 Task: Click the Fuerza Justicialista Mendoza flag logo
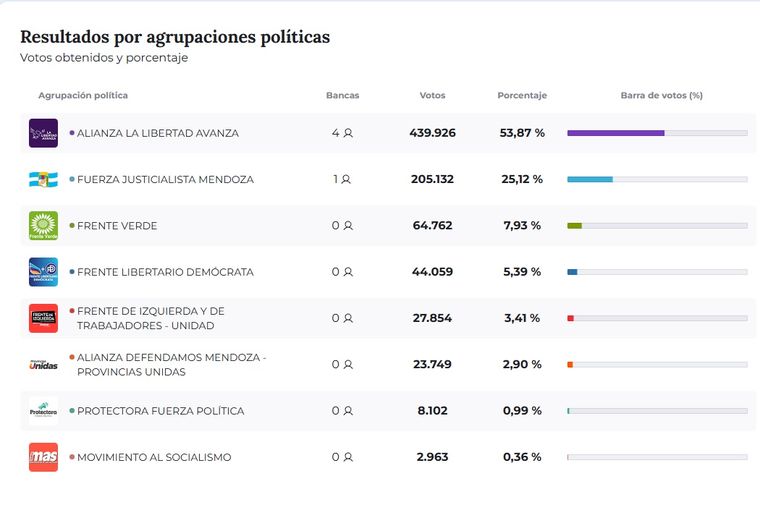click(x=43, y=179)
